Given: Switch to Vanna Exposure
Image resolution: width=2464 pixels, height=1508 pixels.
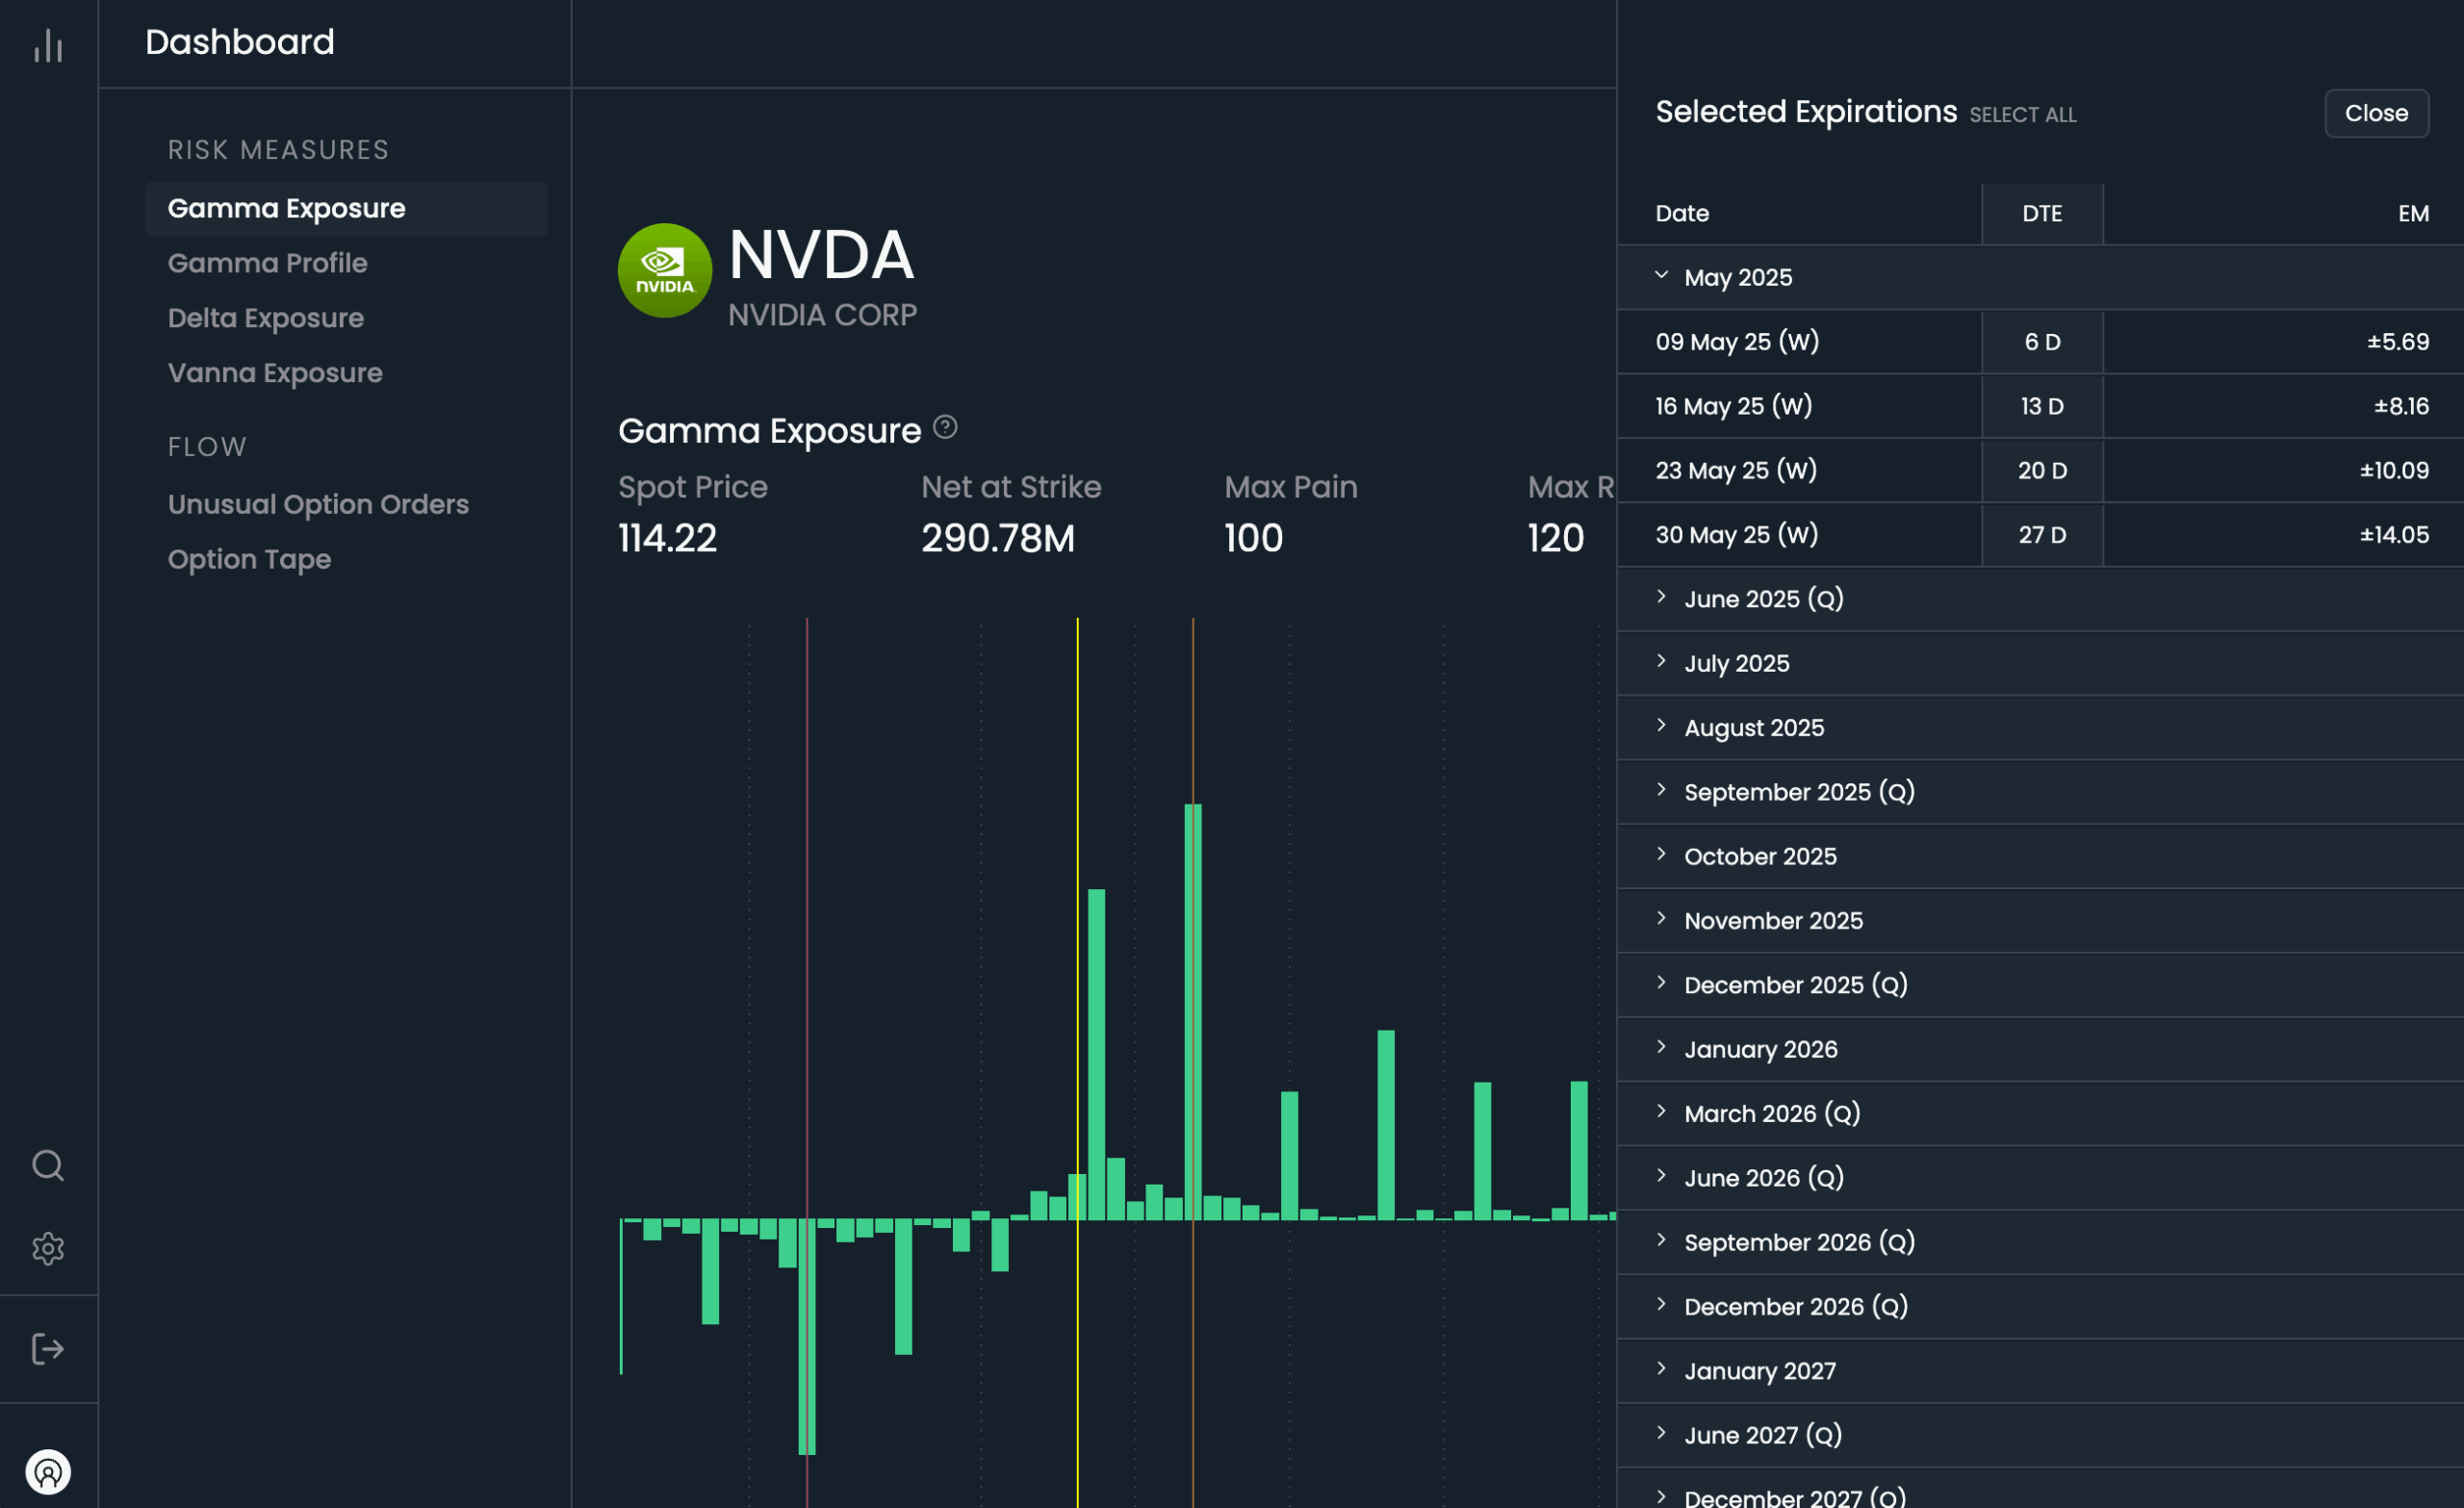Looking at the screenshot, I should pos(275,373).
